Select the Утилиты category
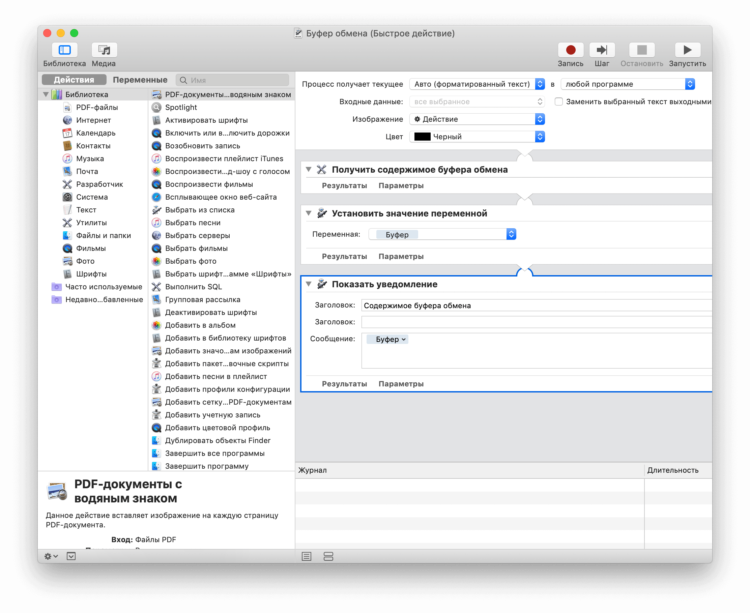750x613 pixels. coord(91,223)
